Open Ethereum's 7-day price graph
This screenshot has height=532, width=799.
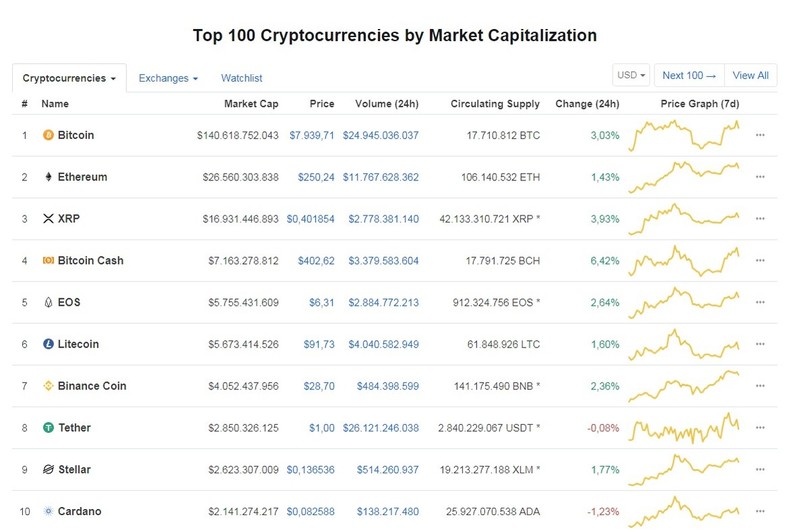coord(684,177)
